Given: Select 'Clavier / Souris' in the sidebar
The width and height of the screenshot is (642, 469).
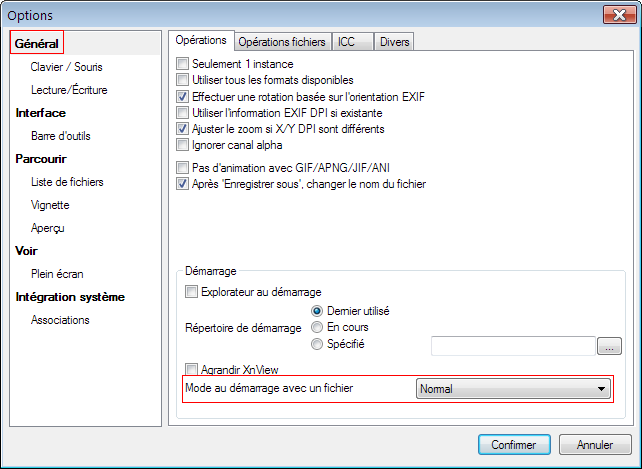Looking at the screenshot, I should pyautogui.click(x=66, y=67).
